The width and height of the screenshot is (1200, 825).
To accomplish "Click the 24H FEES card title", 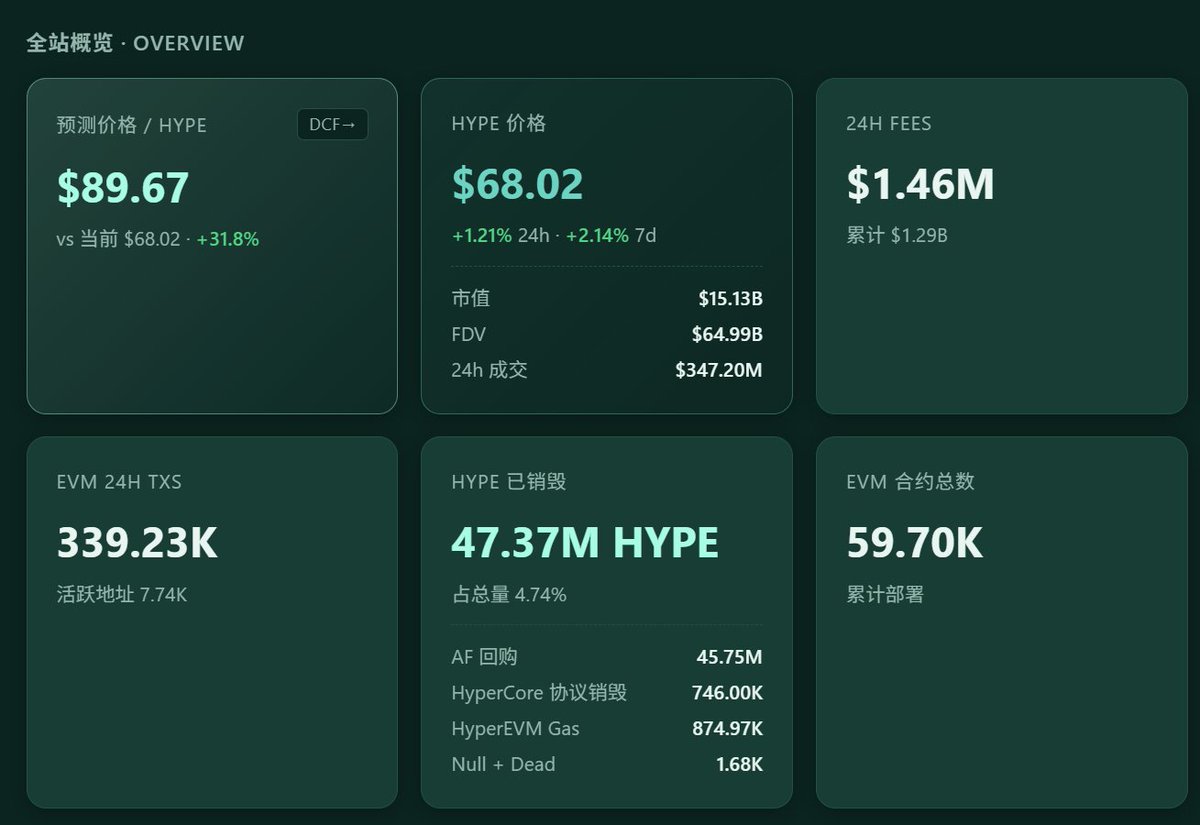I will [889, 124].
